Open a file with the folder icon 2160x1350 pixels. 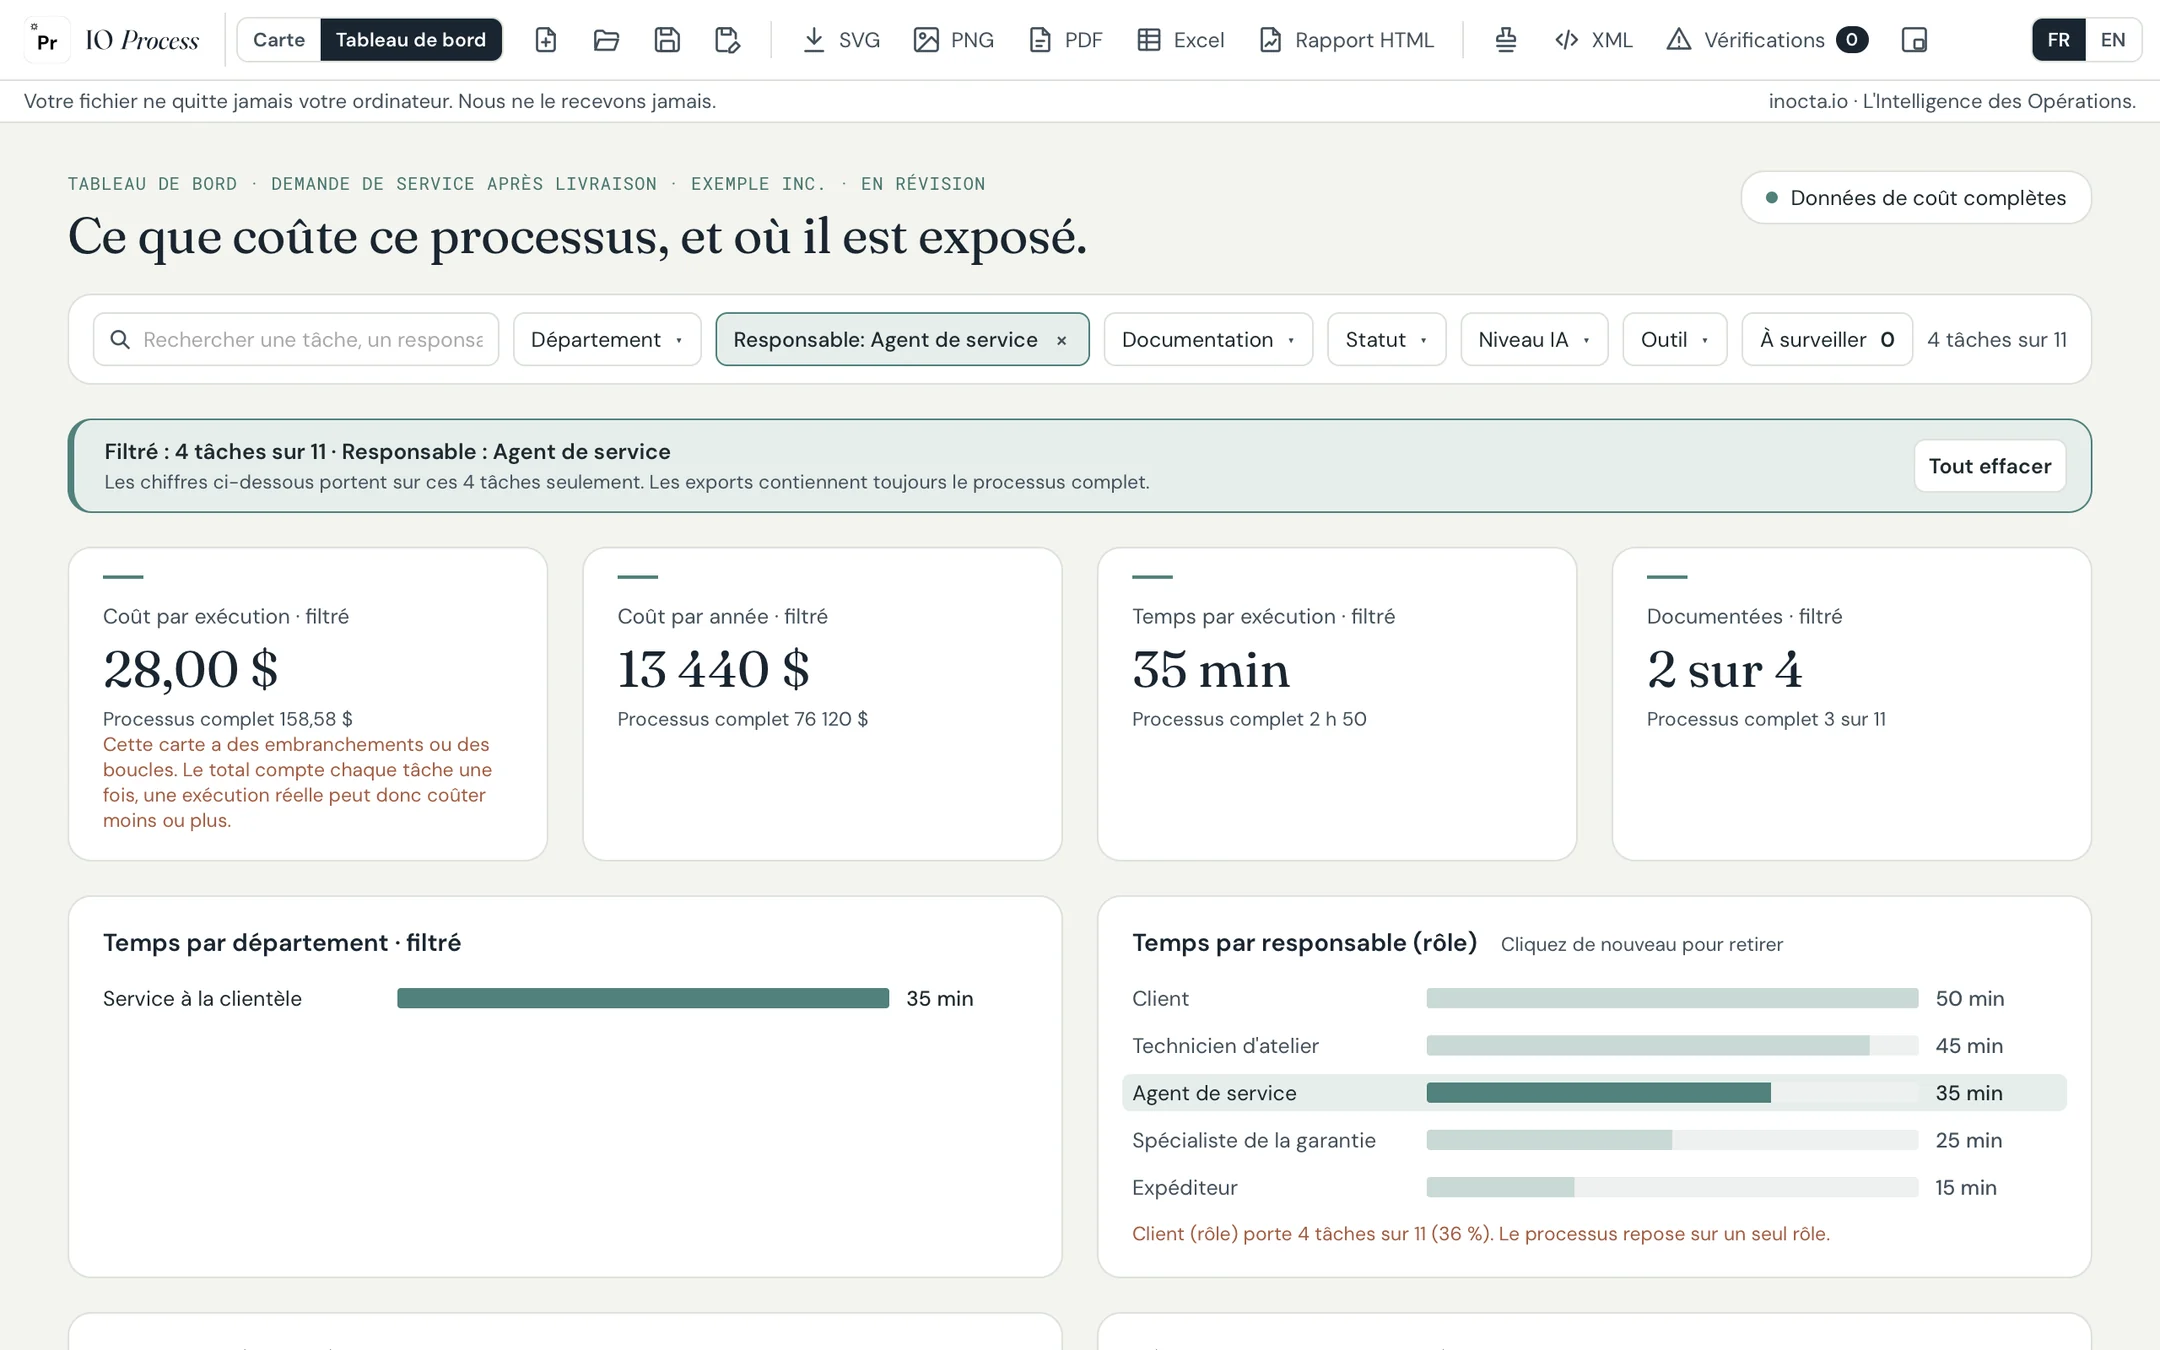pyautogui.click(x=606, y=40)
